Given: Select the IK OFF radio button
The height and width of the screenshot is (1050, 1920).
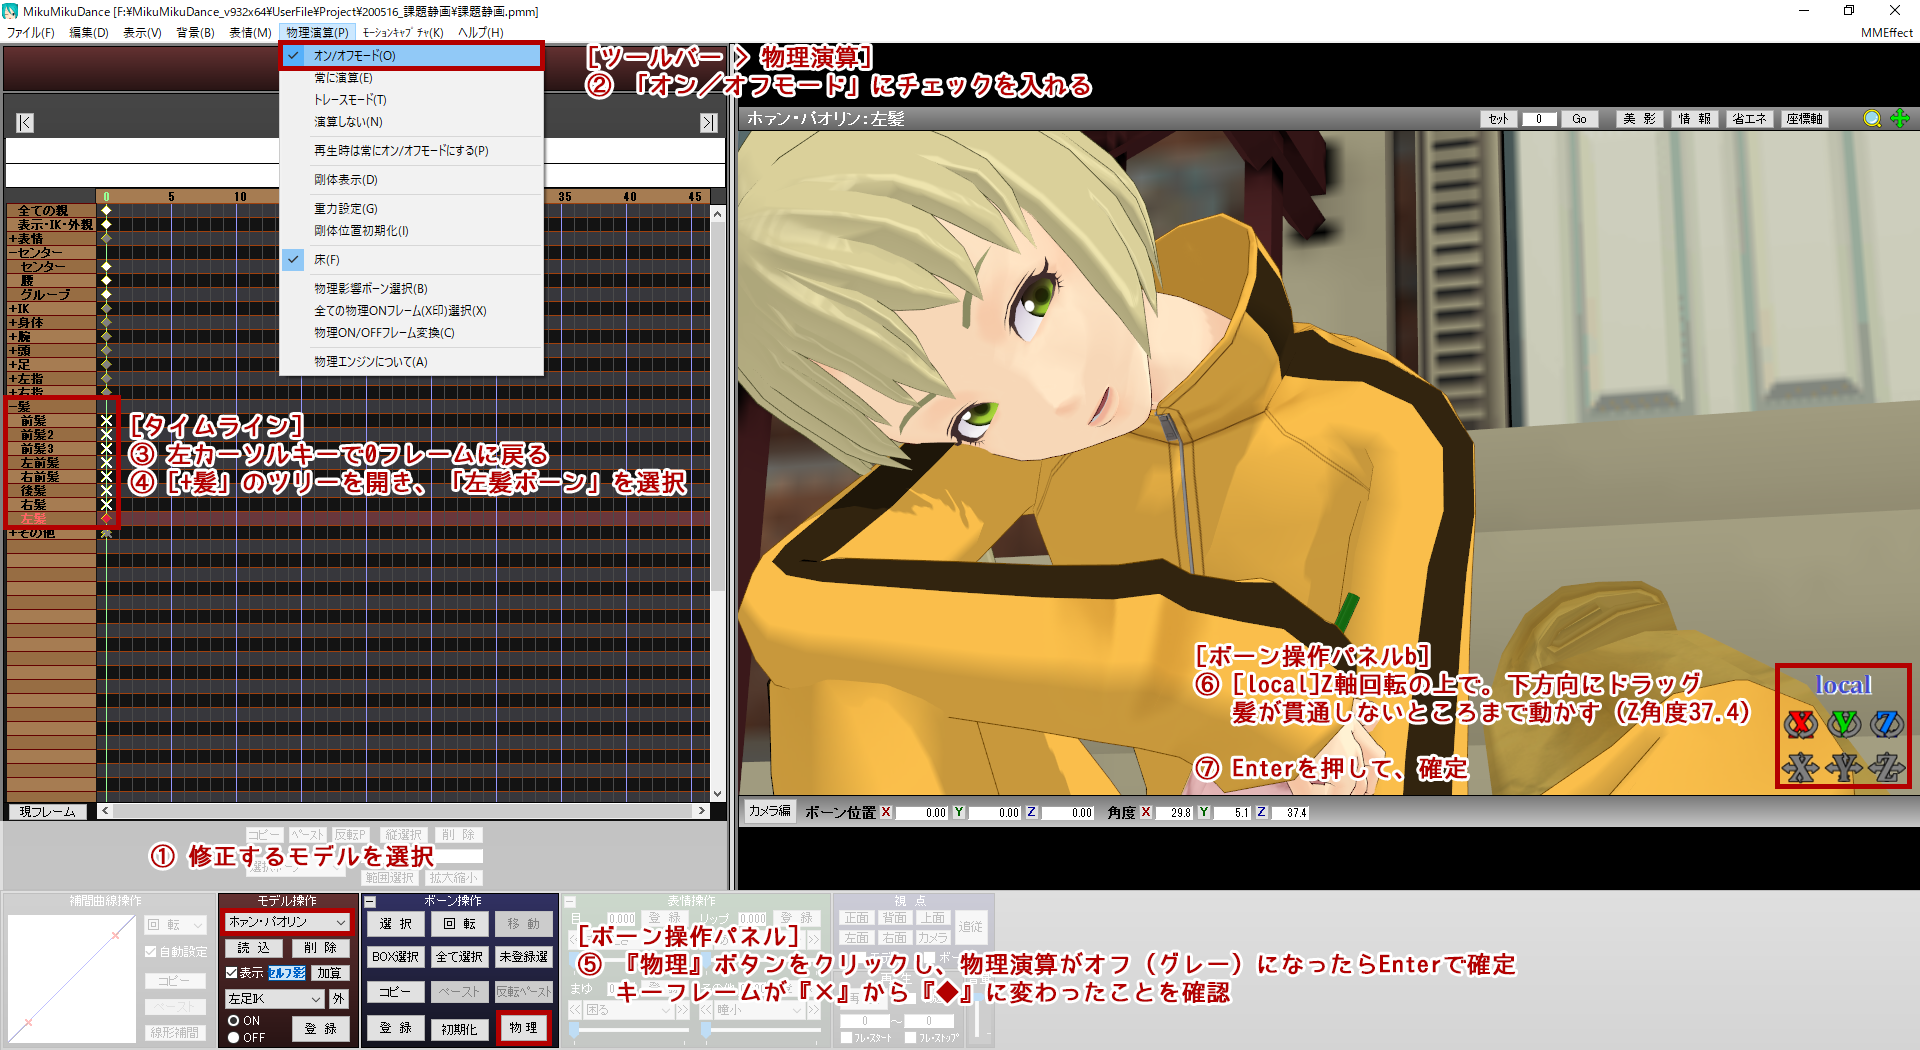Looking at the screenshot, I should click(x=234, y=1038).
